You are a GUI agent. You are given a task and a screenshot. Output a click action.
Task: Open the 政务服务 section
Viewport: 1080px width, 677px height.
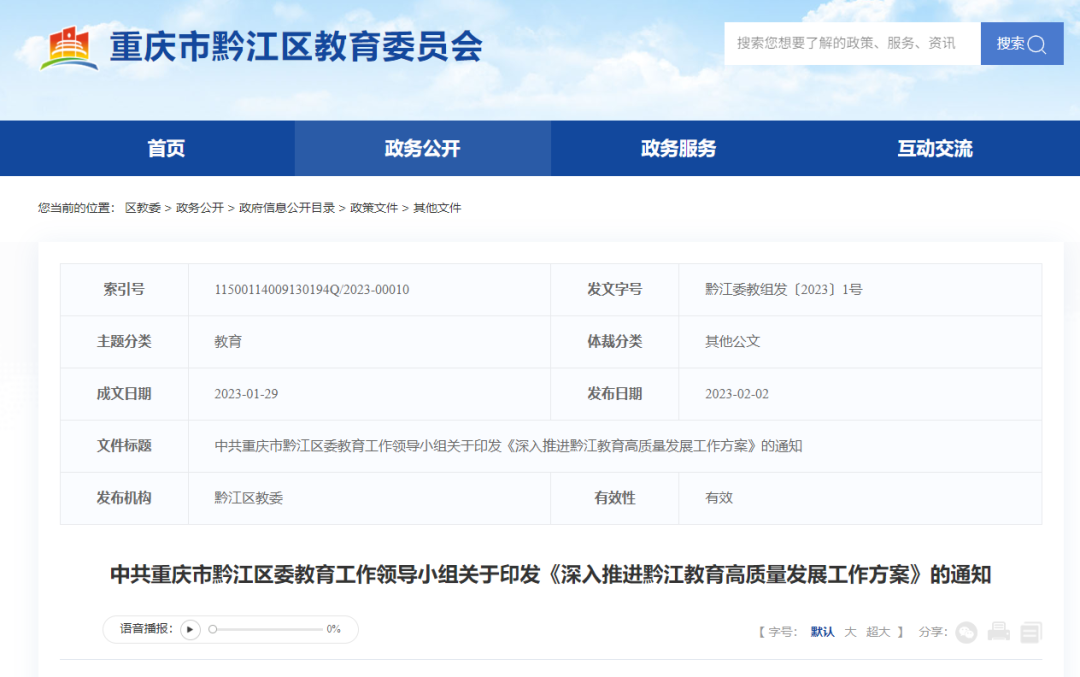pos(677,148)
